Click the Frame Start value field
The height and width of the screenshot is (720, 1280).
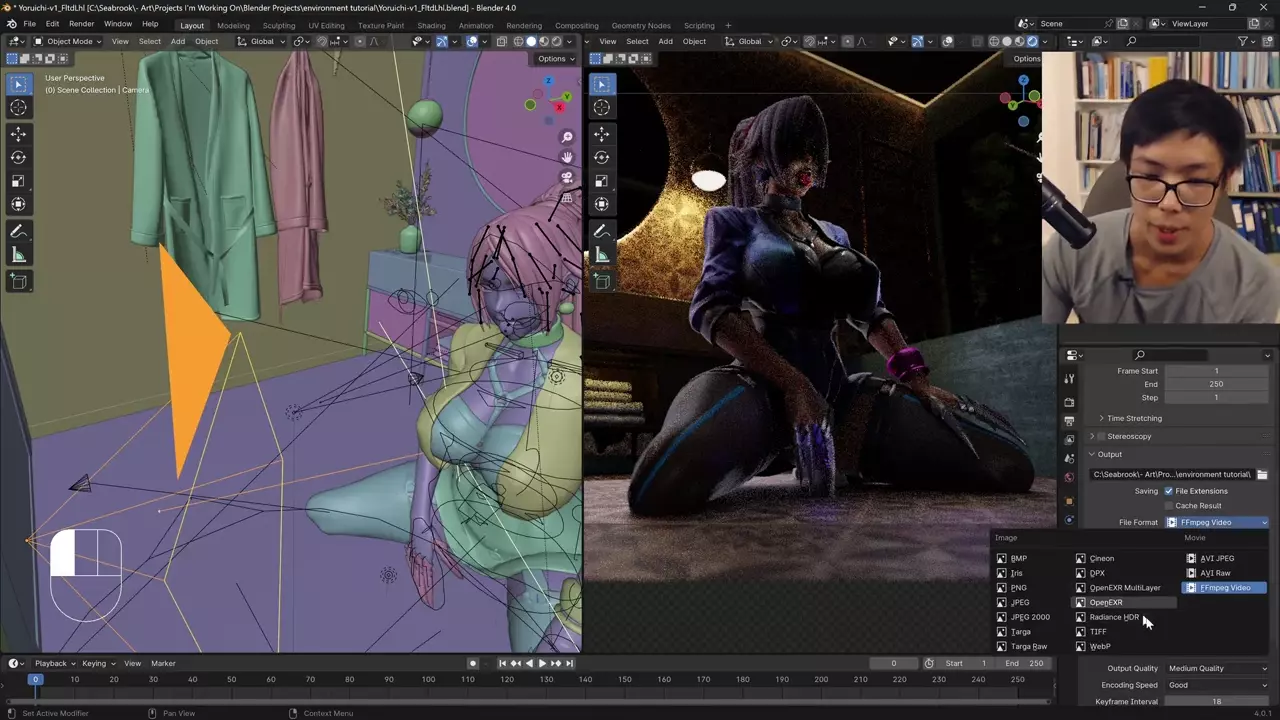point(1215,371)
